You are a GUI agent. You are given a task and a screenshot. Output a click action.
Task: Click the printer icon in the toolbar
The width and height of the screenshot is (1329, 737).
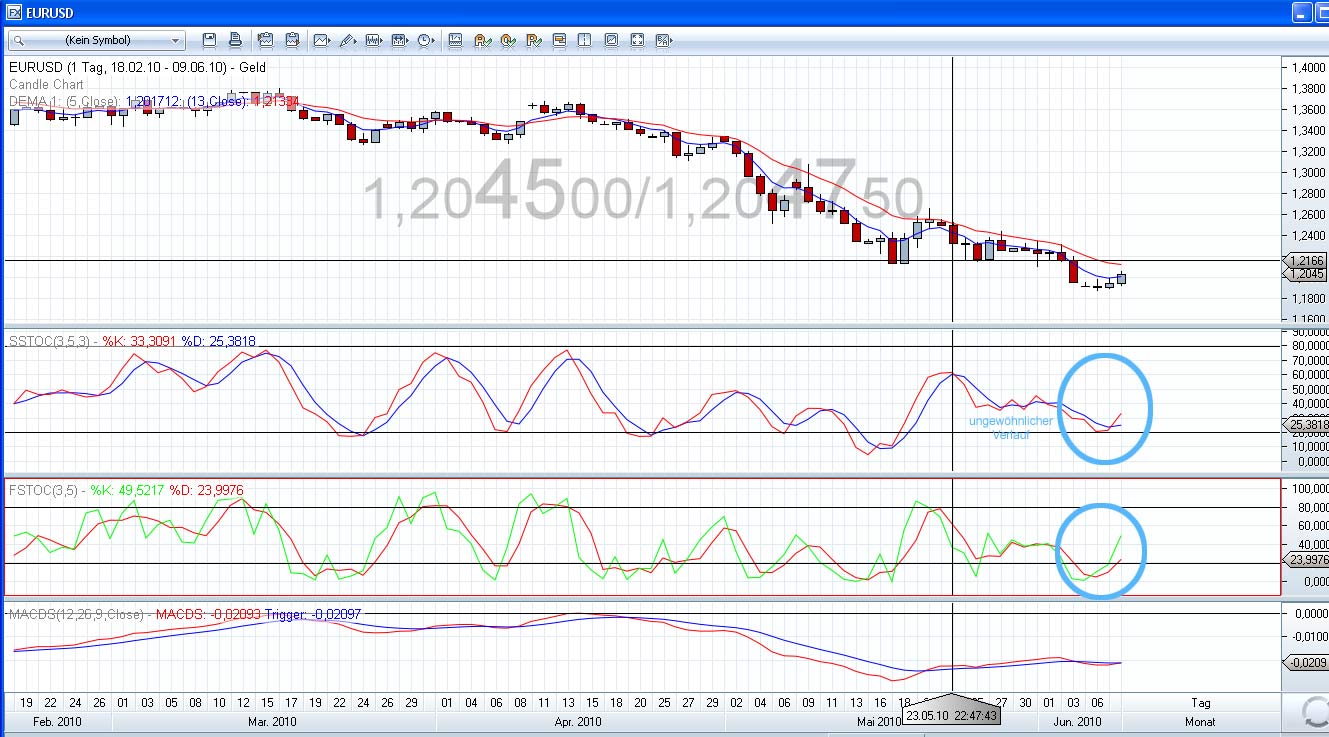235,40
